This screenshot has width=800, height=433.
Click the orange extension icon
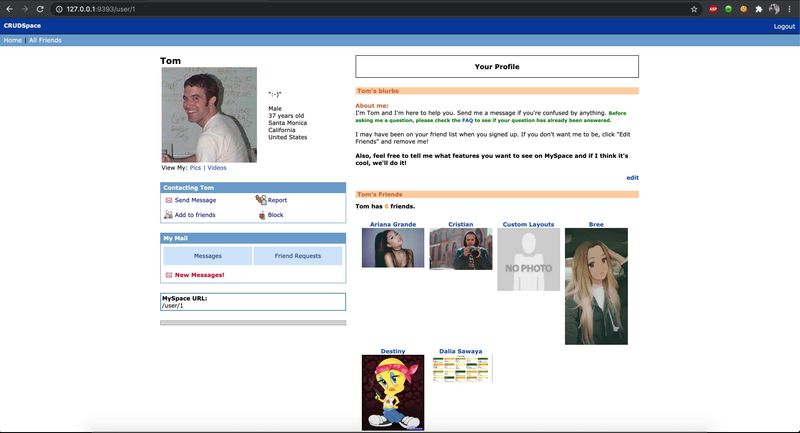[x=743, y=9]
